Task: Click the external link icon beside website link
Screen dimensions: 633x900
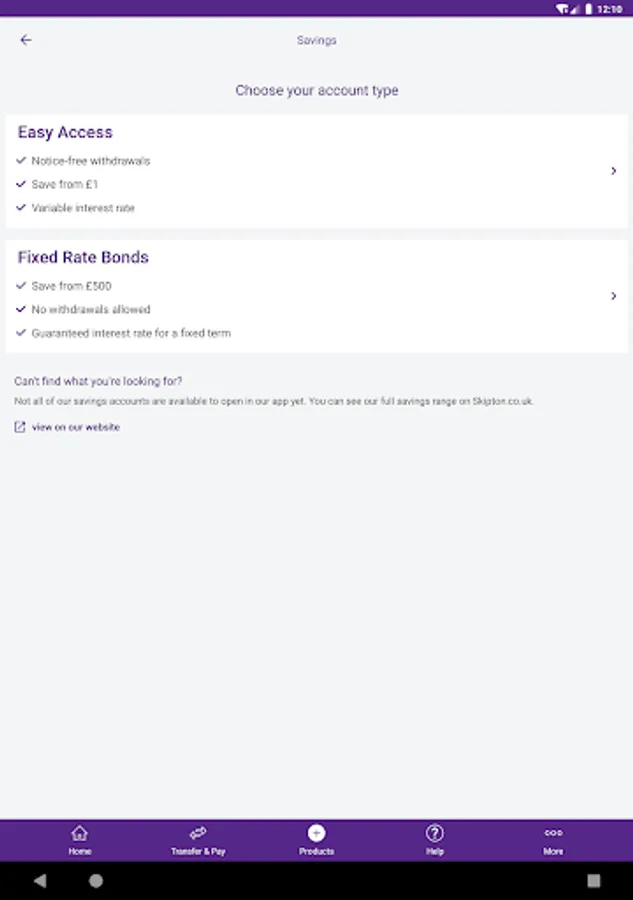Action: [x=20, y=427]
